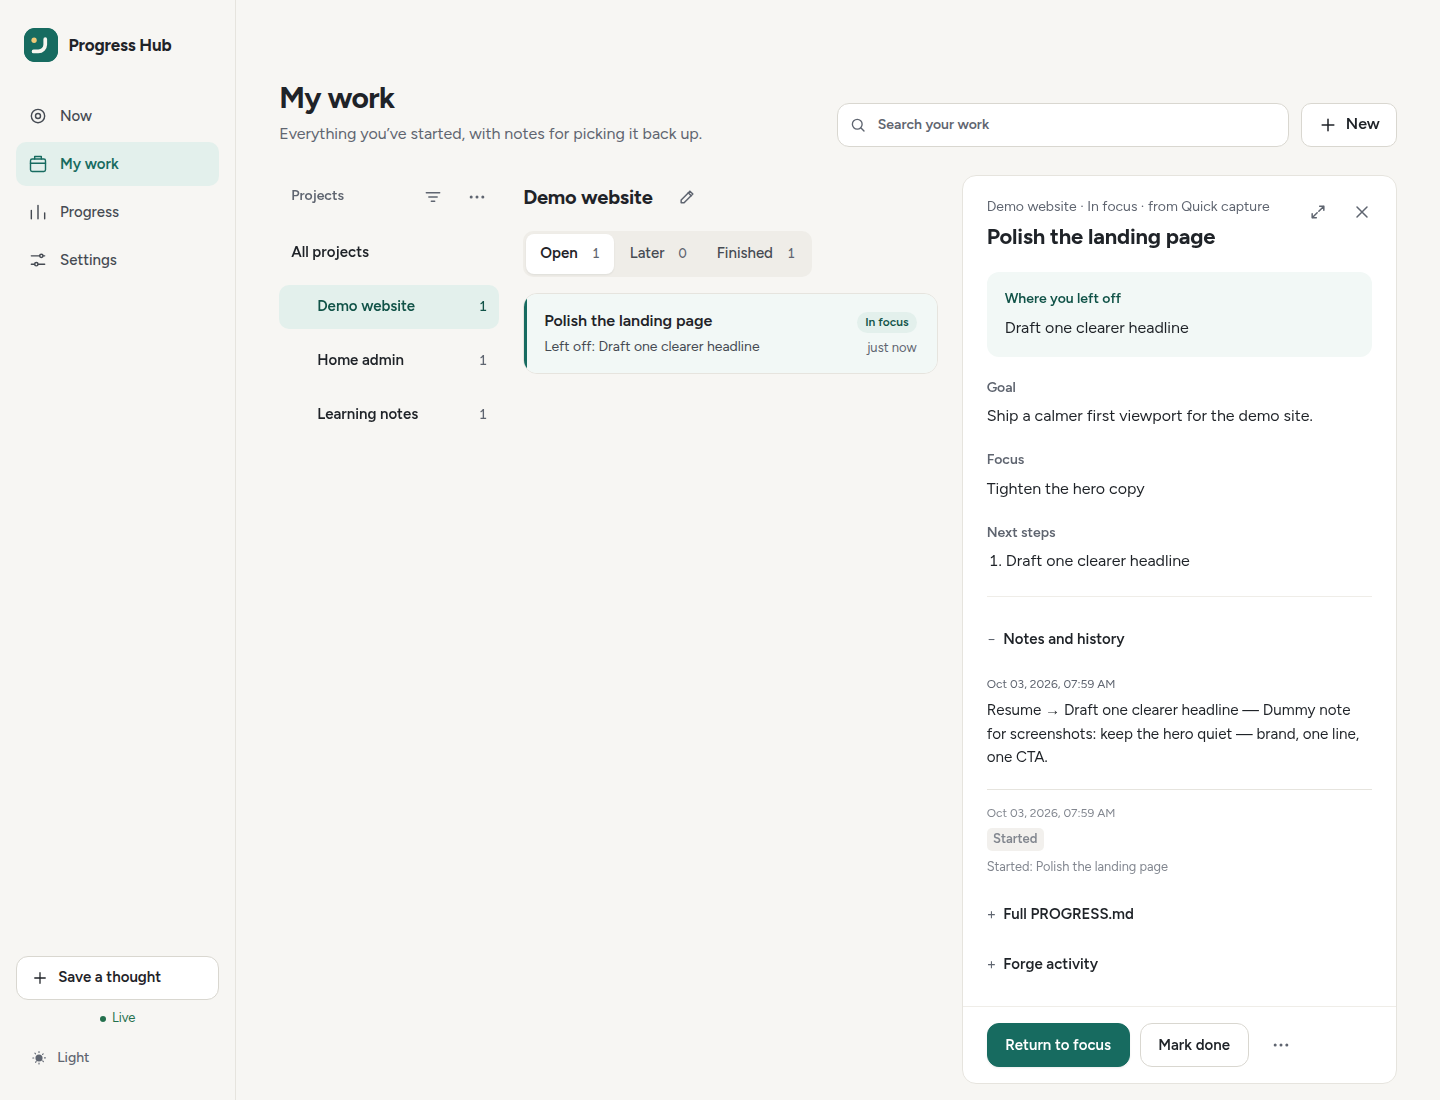Go to My work section

pos(117,164)
